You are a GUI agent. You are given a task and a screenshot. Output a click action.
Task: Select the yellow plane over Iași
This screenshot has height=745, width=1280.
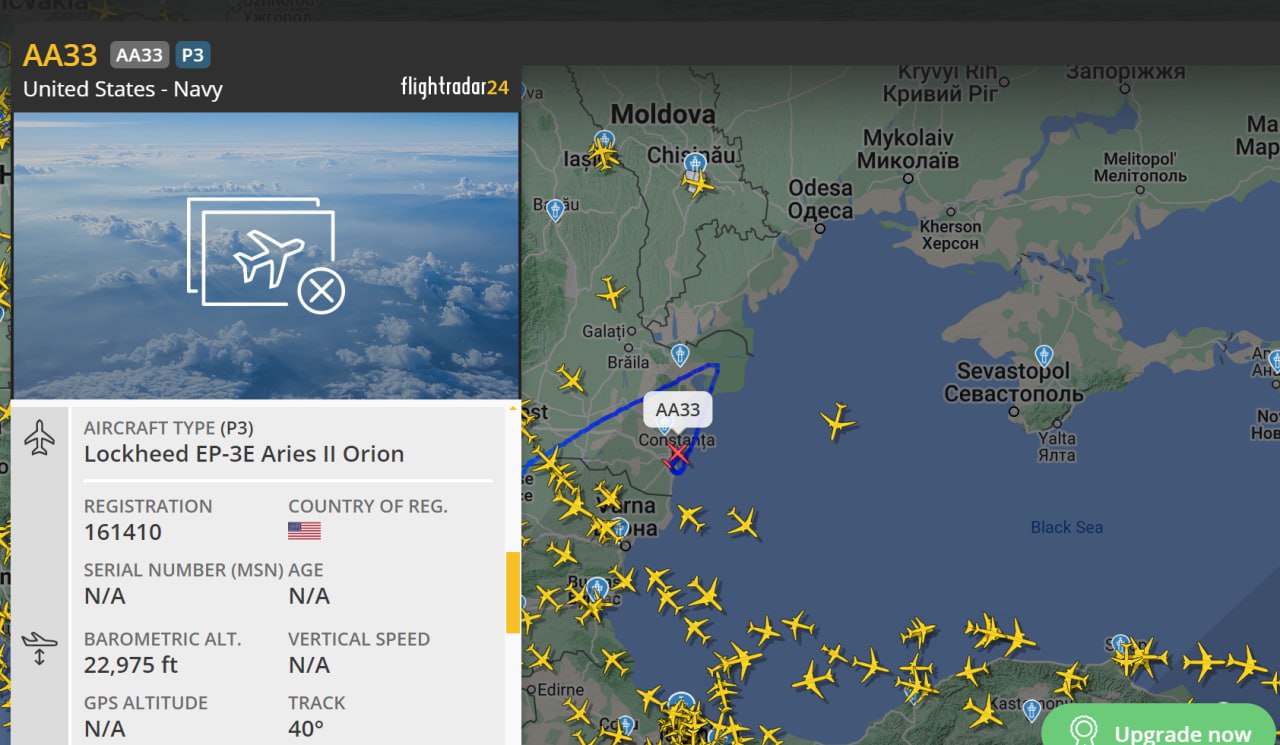coord(603,156)
